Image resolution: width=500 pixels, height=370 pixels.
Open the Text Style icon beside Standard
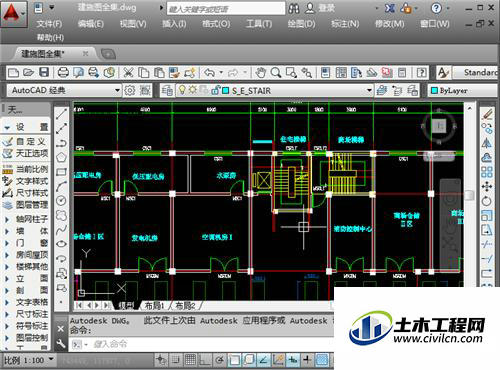coord(443,72)
